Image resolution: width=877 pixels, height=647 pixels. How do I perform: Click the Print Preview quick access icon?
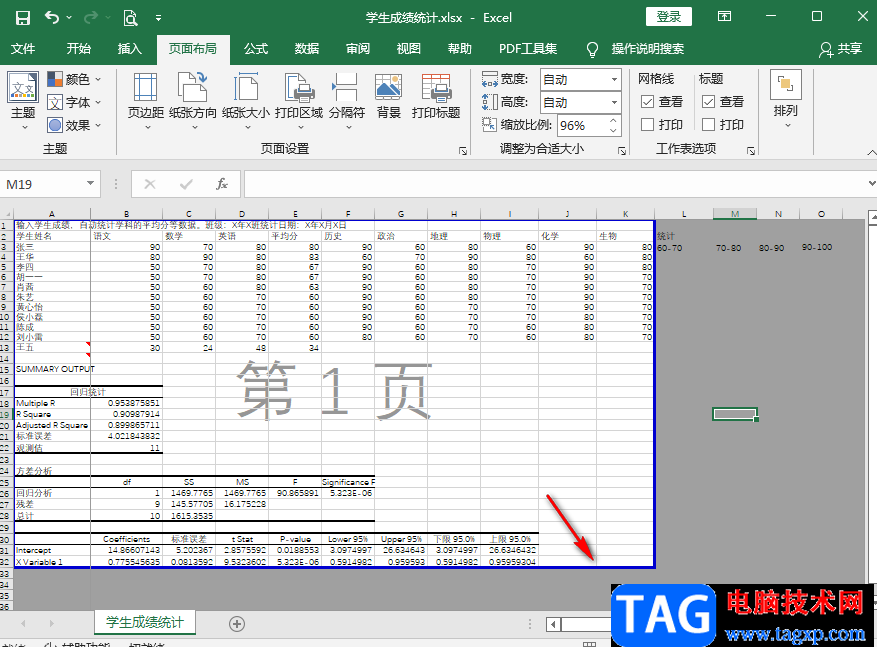tap(130, 18)
